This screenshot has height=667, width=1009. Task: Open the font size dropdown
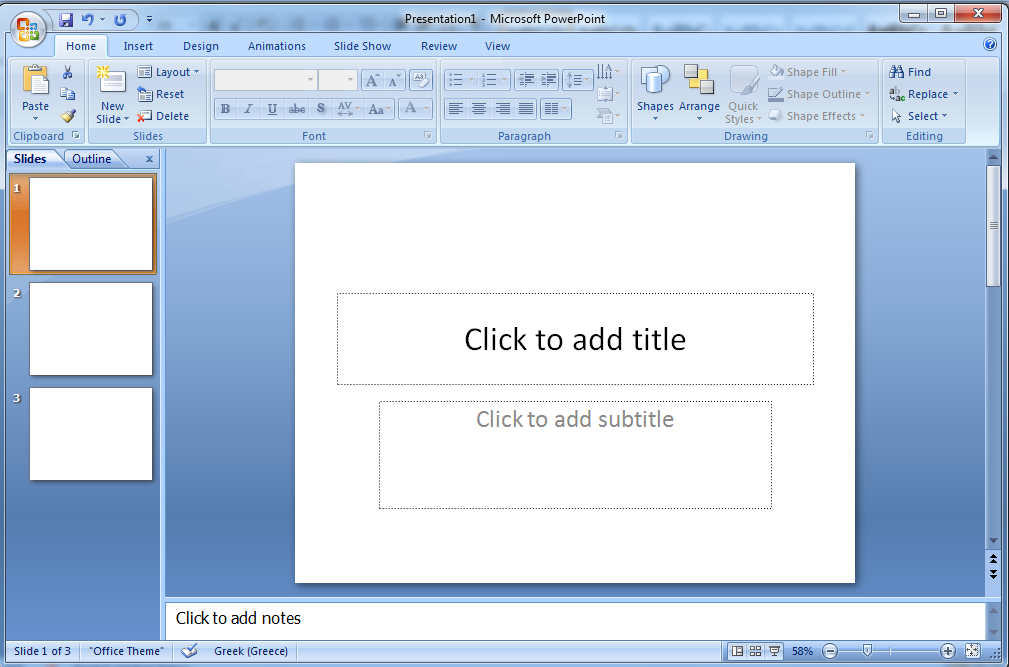[x=350, y=80]
